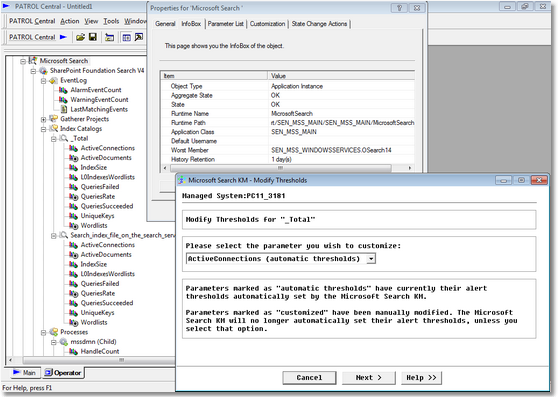The height and width of the screenshot is (399, 558).
Task: Click the Cancel button
Action: click(x=309, y=378)
